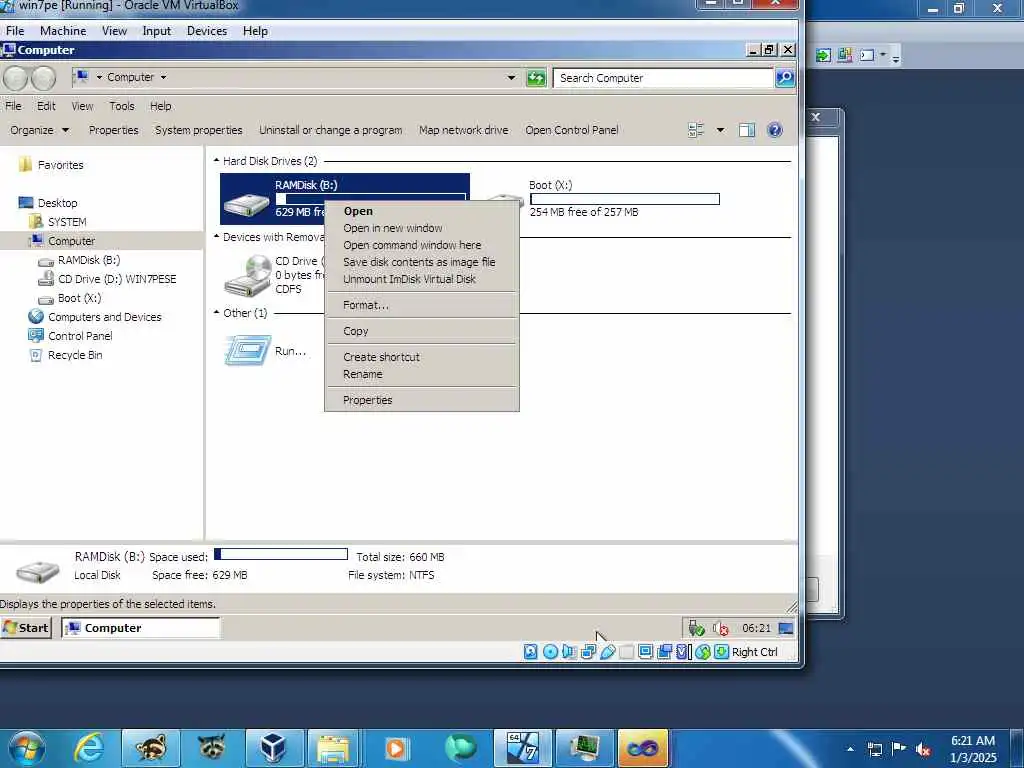Screen dimensions: 1024x768
Task: Click the green refresh button beside address bar
Action: 536,78
